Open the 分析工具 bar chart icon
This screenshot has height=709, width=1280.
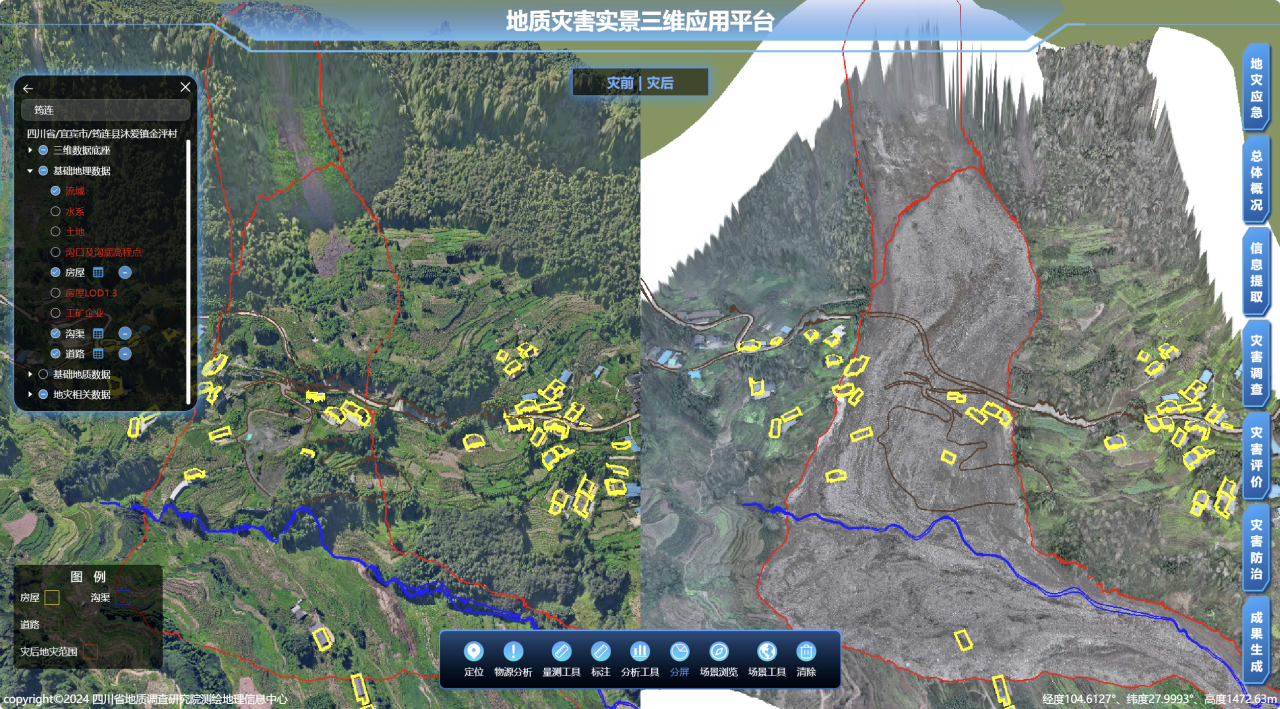click(640, 651)
